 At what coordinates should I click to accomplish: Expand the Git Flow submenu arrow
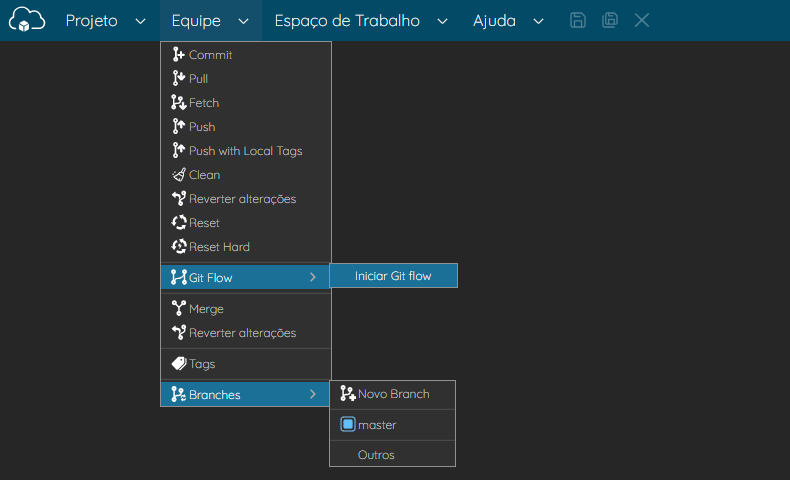pyautogui.click(x=313, y=277)
